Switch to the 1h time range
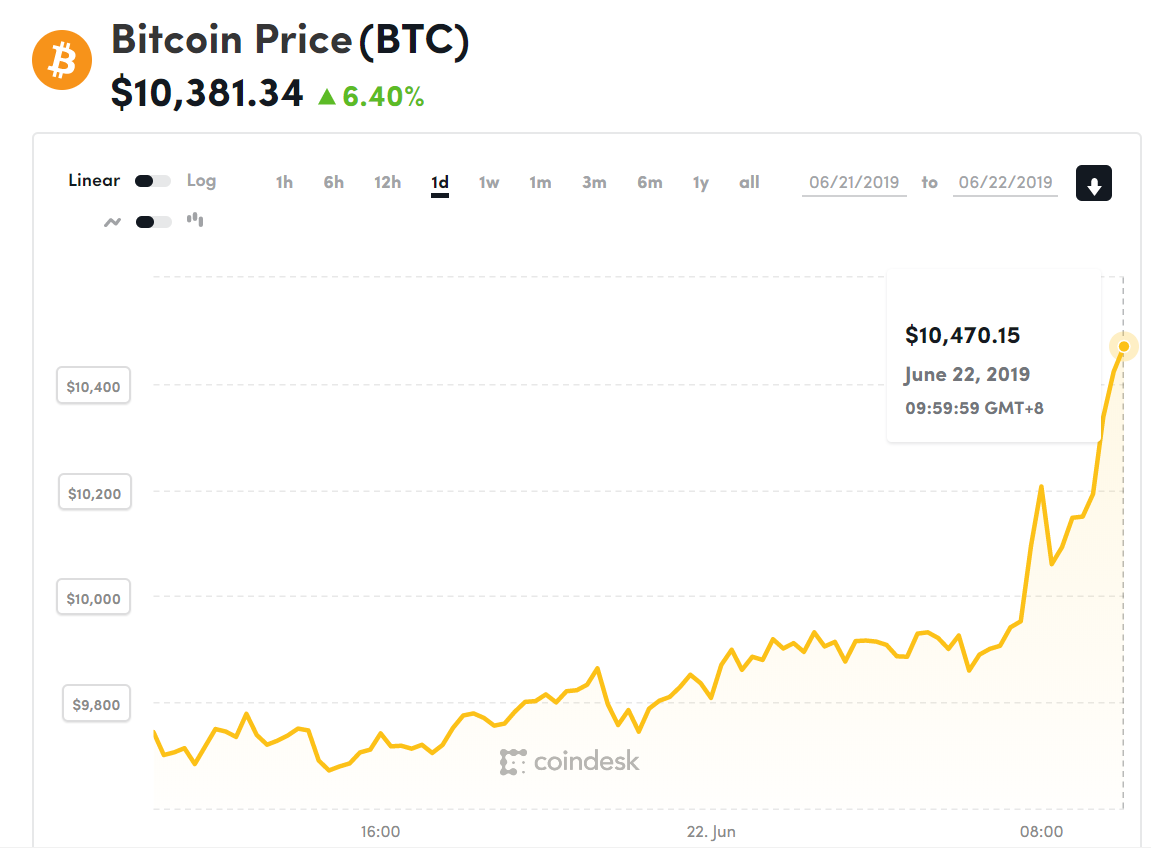The width and height of the screenshot is (1151, 848). point(284,183)
